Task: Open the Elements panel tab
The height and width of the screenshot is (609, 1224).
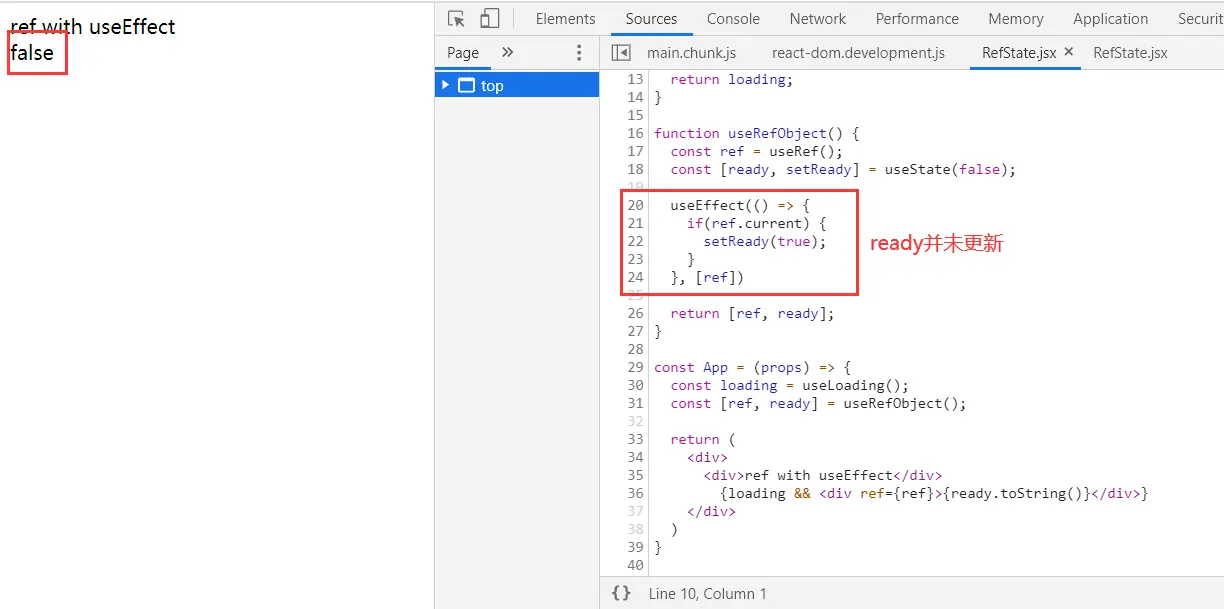Action: [x=565, y=18]
